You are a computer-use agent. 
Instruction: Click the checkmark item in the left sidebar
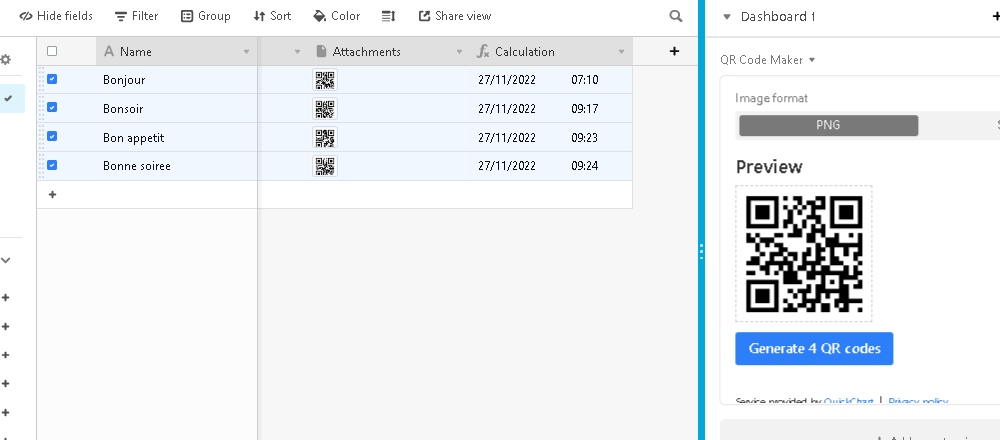coord(8,98)
